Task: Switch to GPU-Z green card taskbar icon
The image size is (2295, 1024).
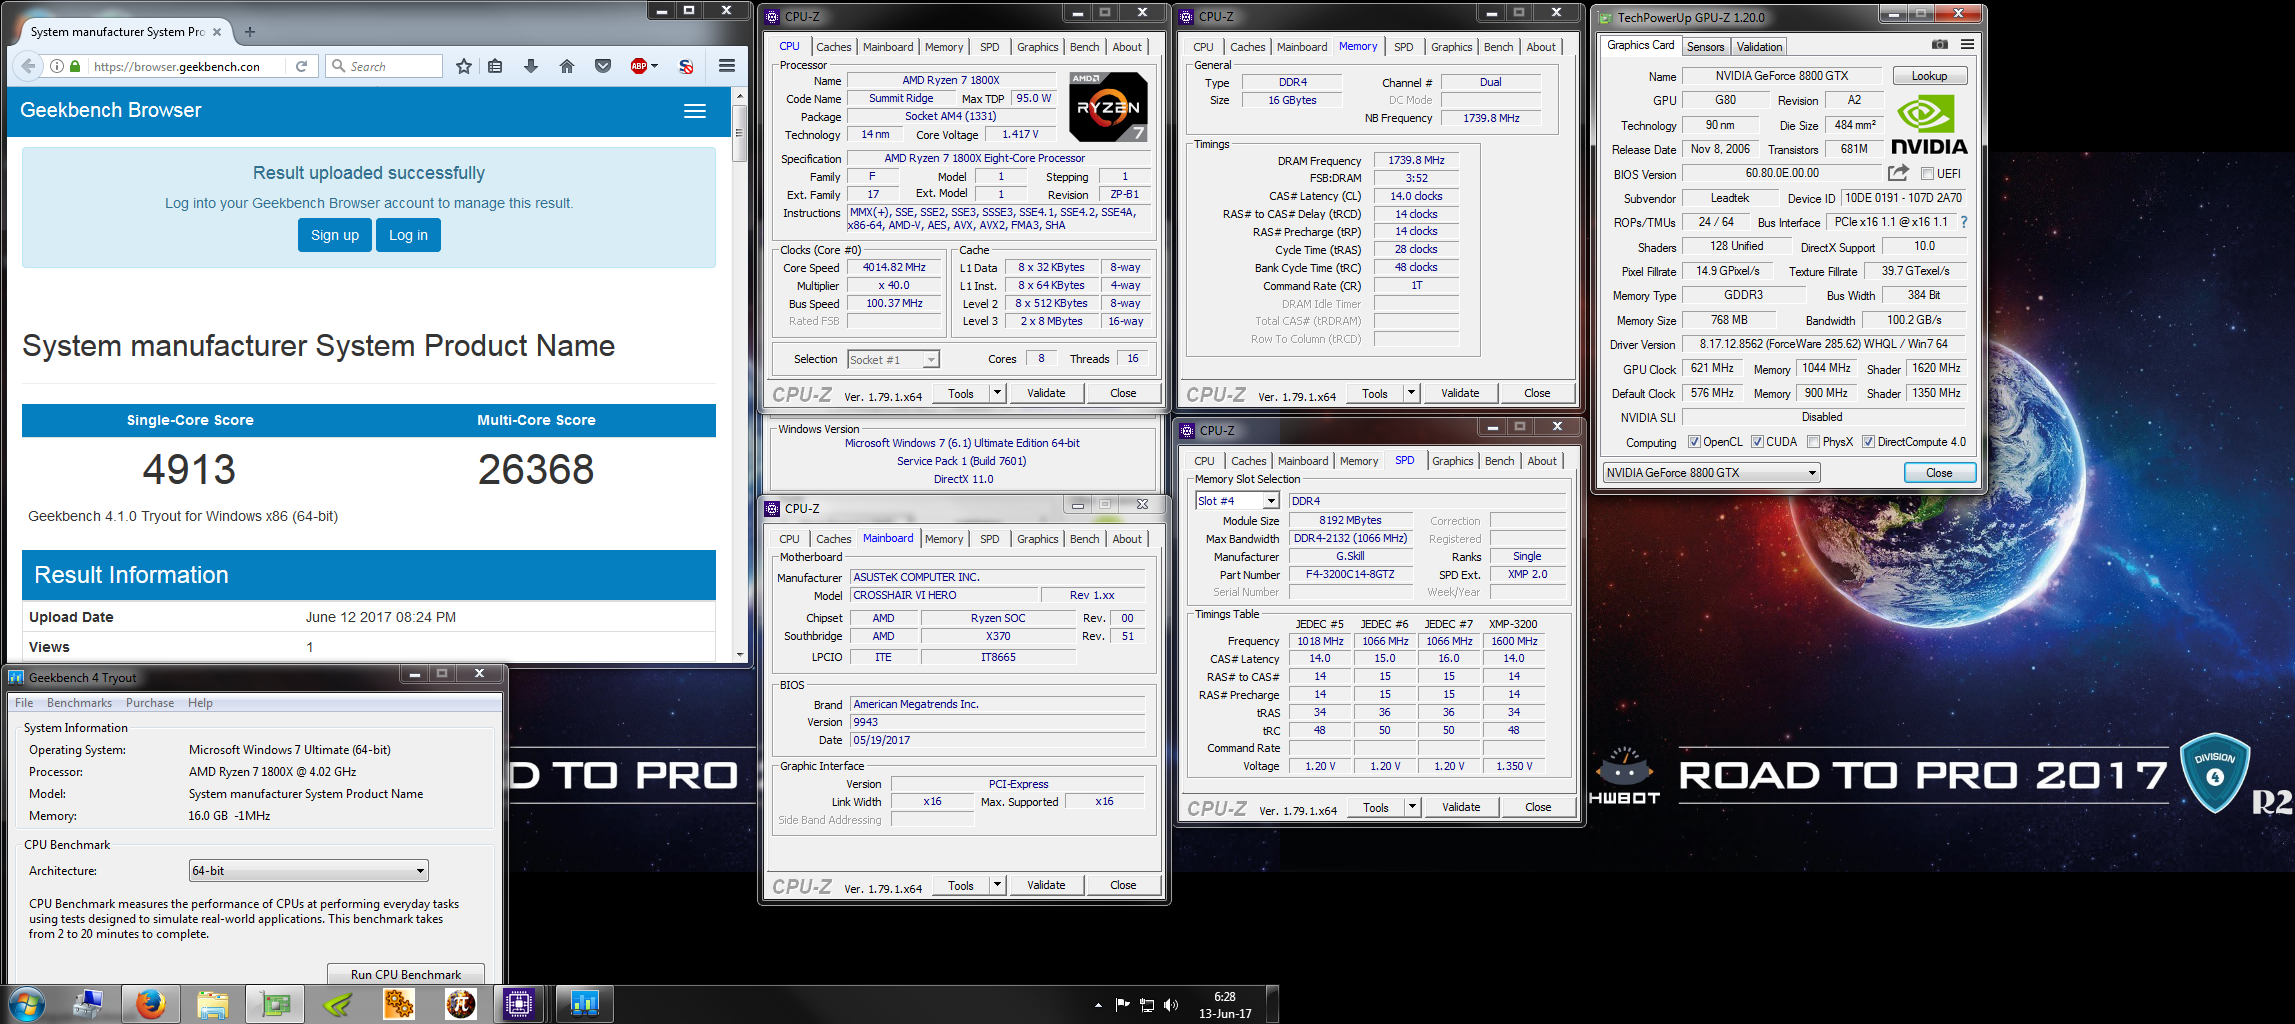Action: pyautogui.click(x=275, y=1004)
